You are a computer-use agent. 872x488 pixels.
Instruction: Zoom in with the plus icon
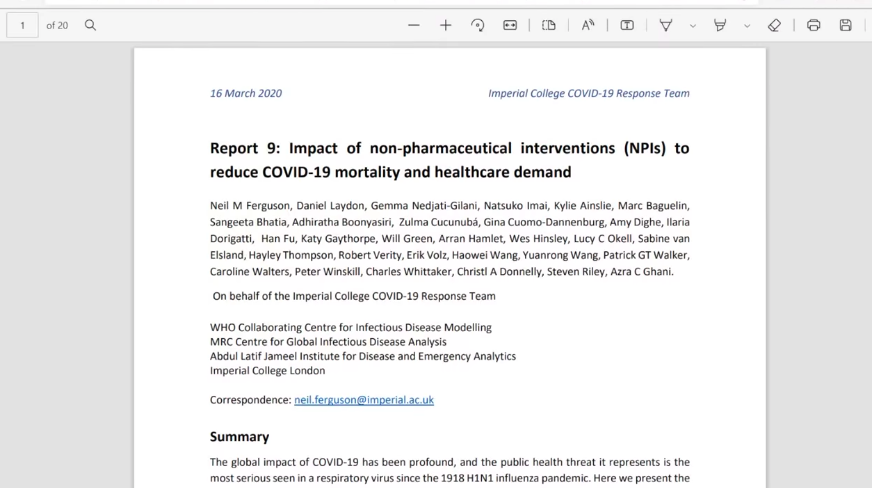[445, 25]
